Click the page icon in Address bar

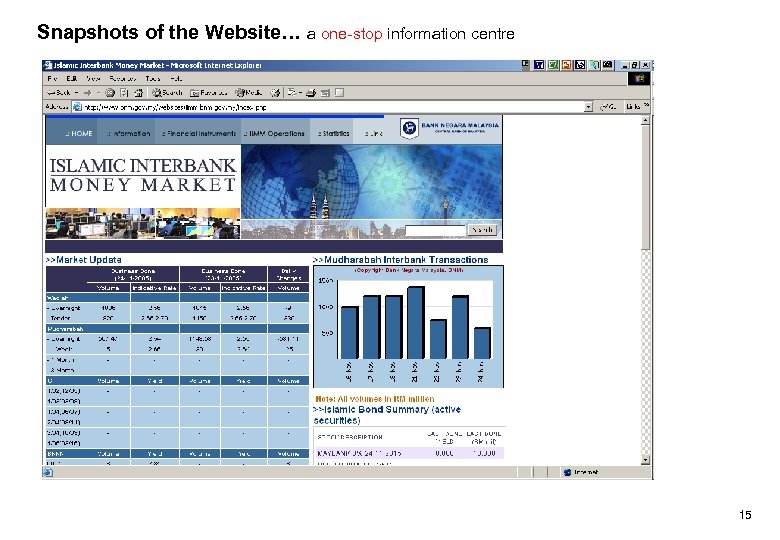[x=78, y=106]
